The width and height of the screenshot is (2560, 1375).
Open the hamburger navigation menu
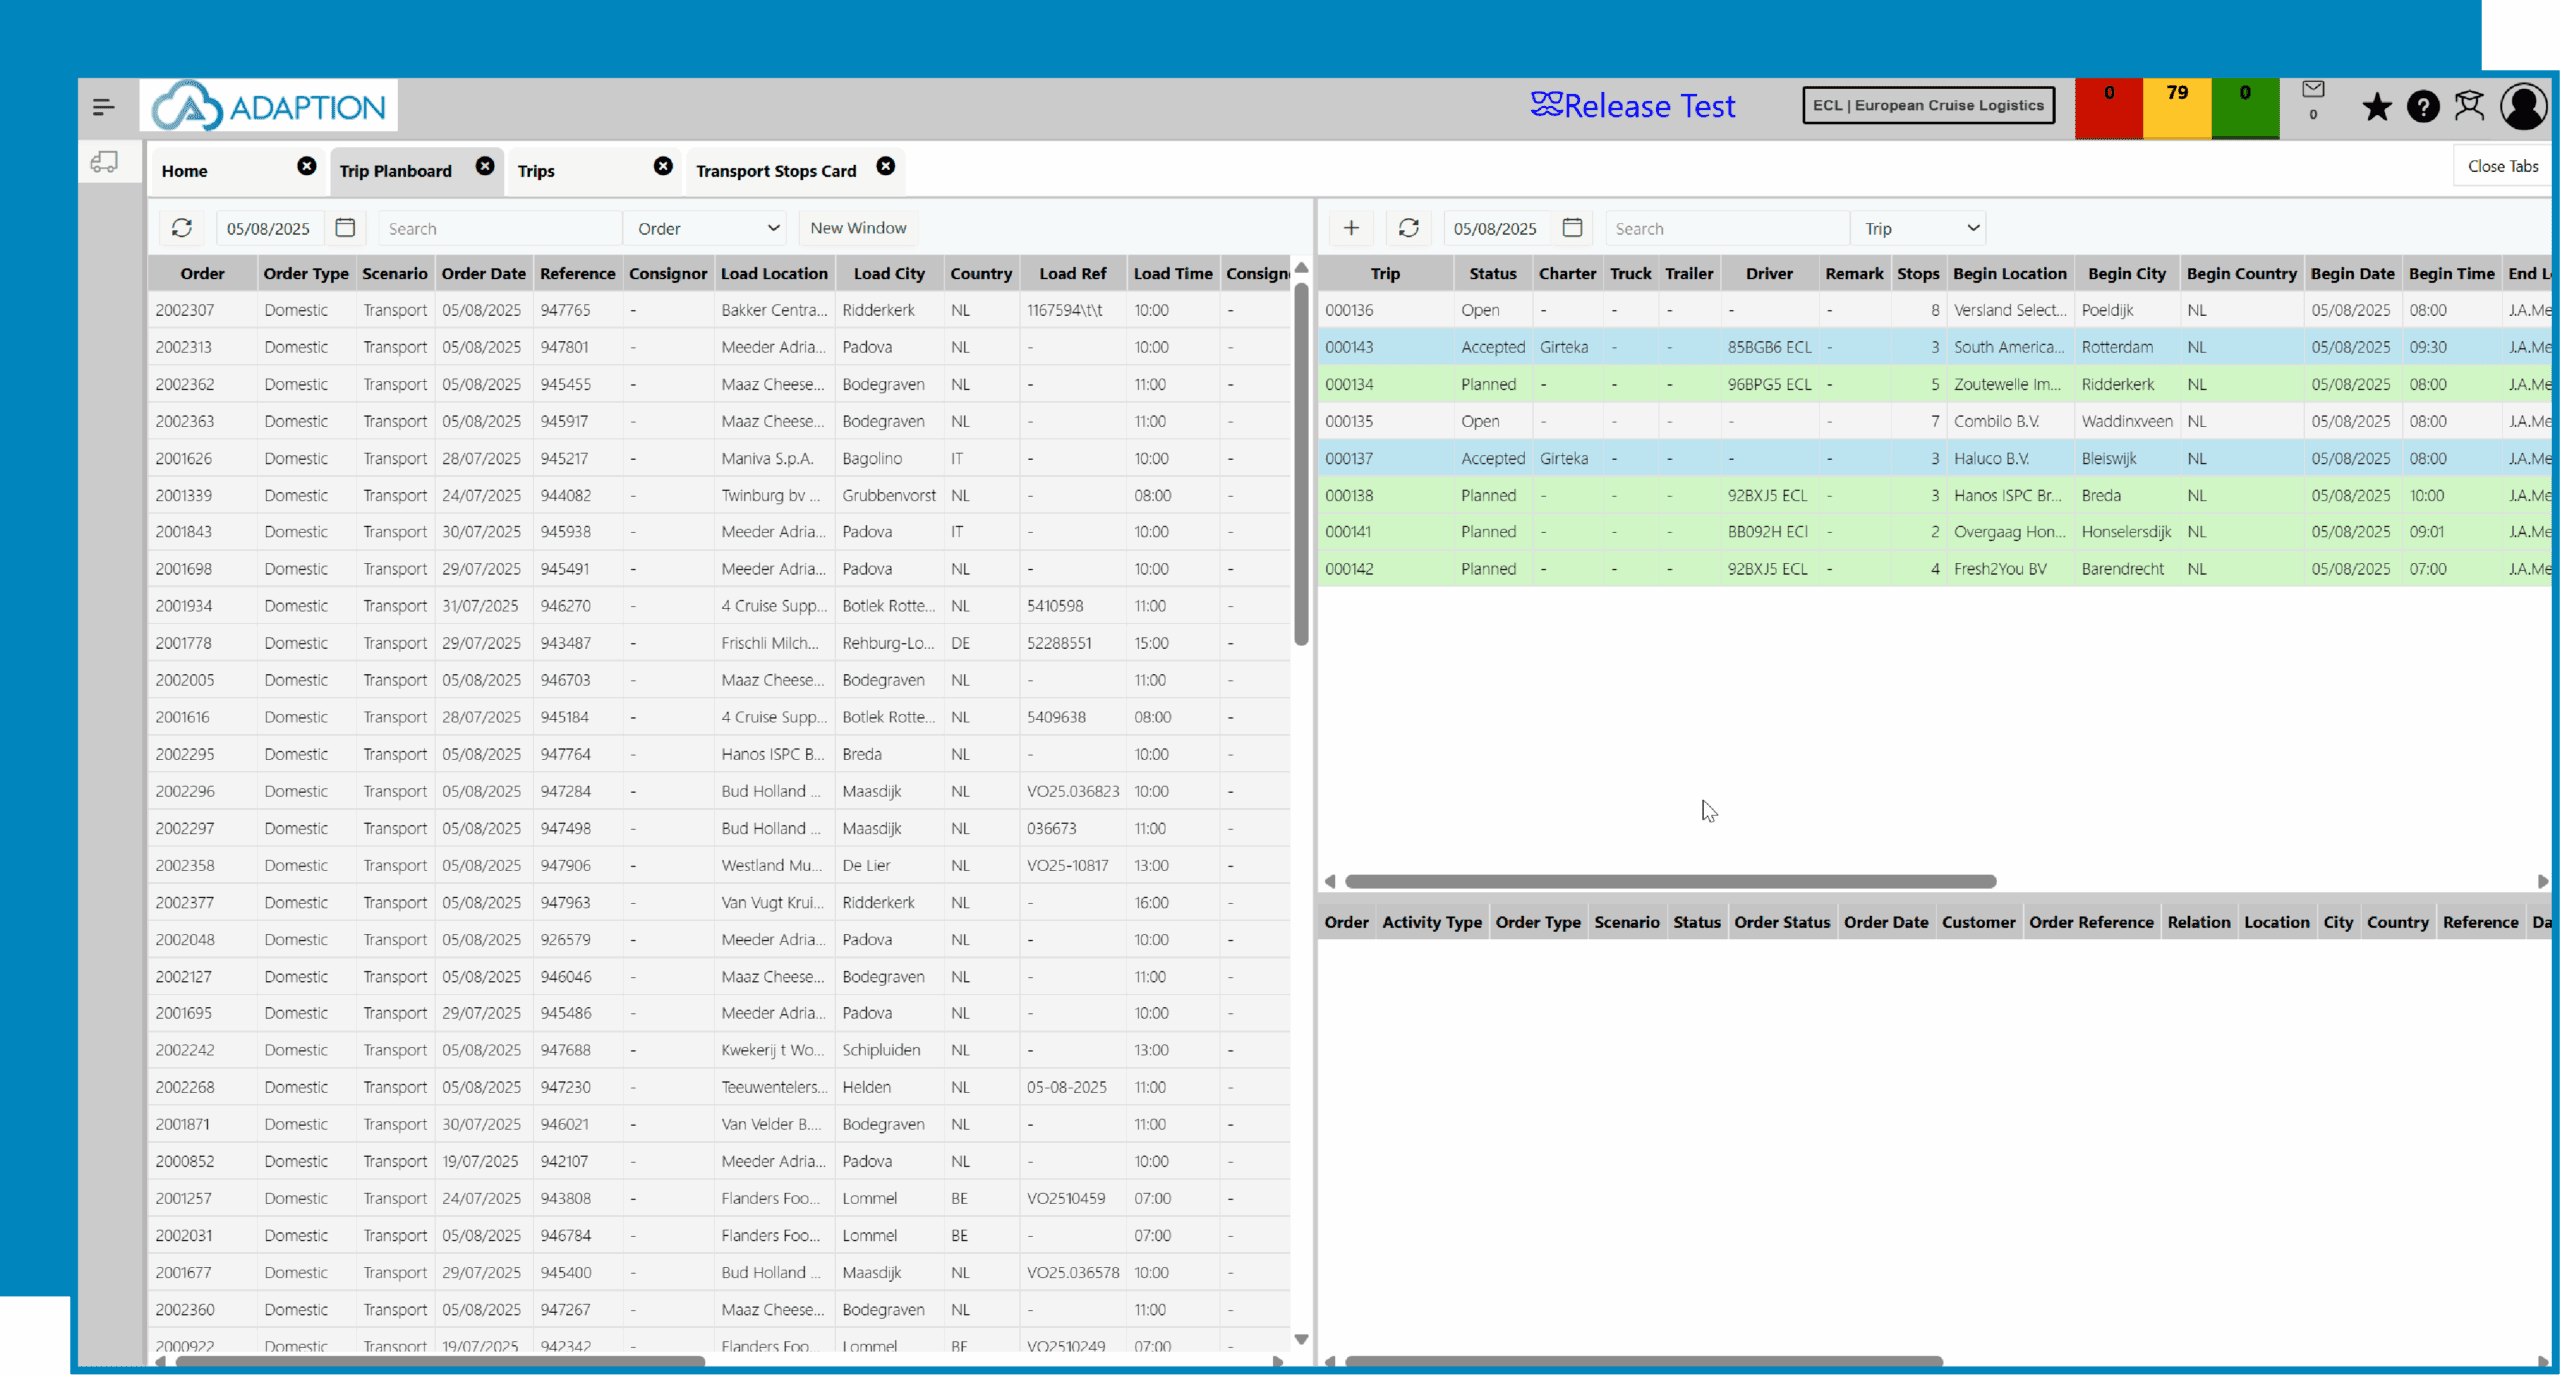tap(103, 107)
